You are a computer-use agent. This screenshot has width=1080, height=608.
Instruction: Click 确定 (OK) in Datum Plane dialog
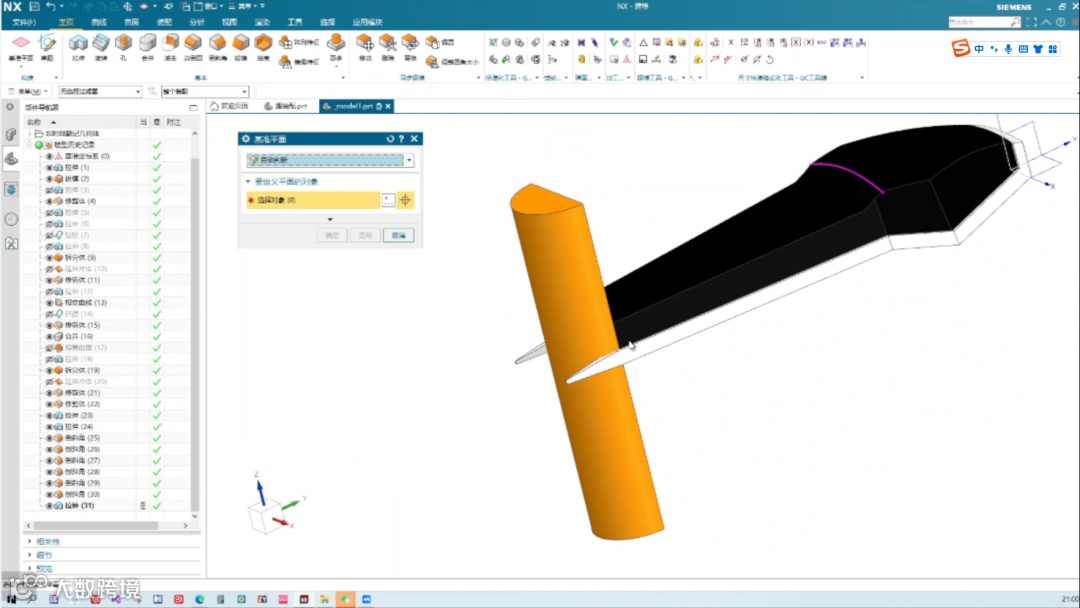click(332, 235)
